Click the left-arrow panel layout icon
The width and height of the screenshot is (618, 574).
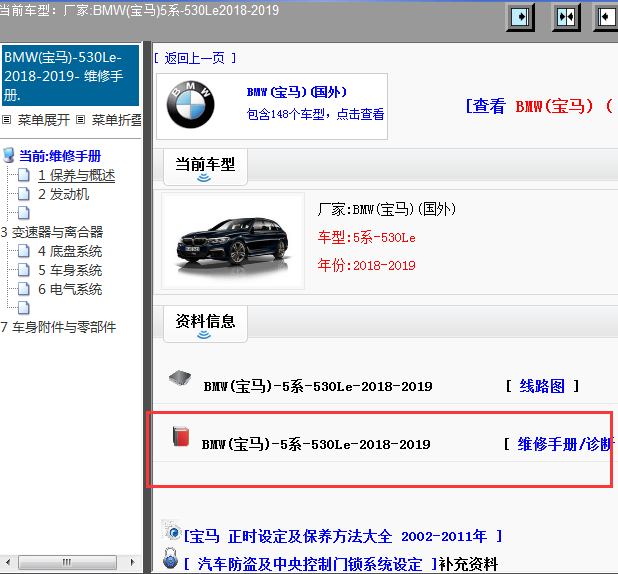606,17
